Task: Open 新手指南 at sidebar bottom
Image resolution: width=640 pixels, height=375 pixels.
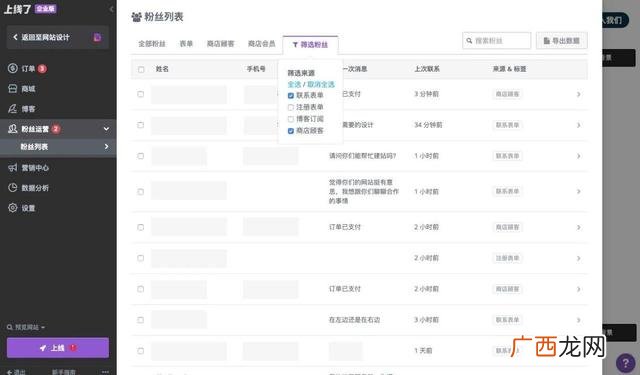Action: coord(64,372)
